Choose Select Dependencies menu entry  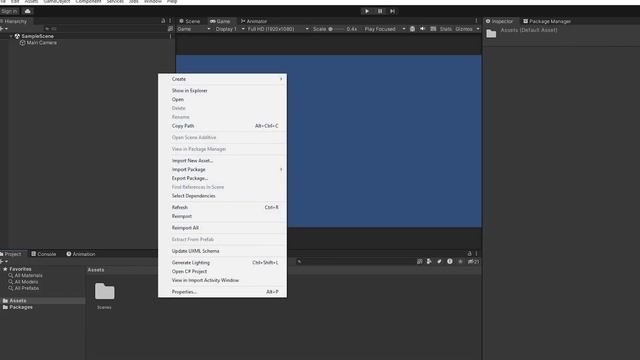coord(222,196)
